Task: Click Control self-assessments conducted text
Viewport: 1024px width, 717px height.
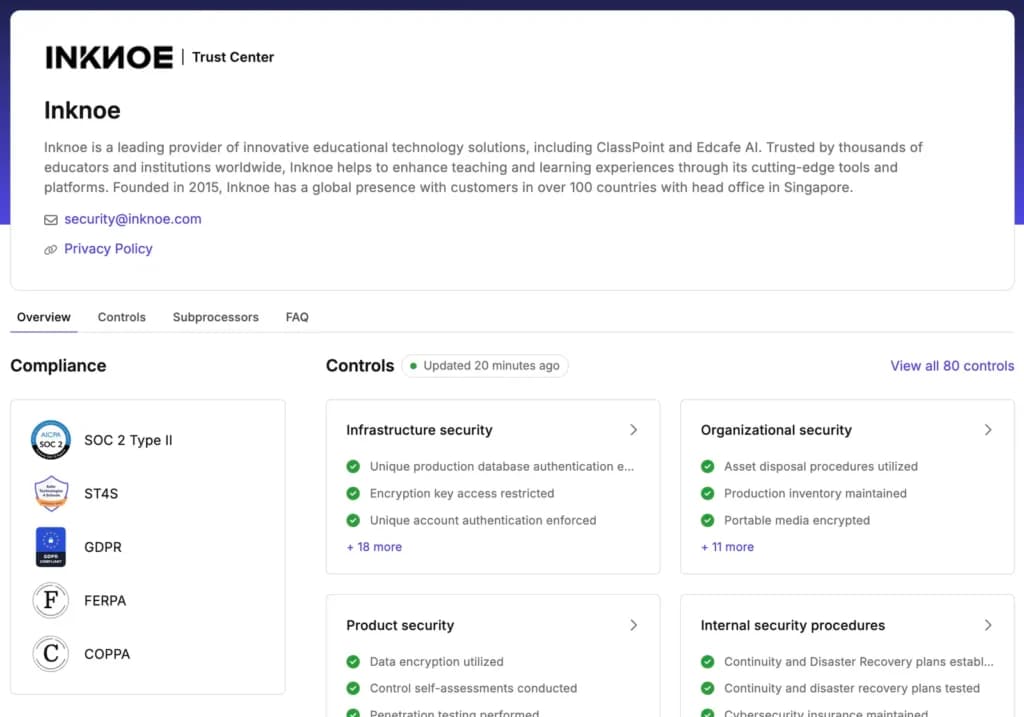Action: (x=473, y=688)
